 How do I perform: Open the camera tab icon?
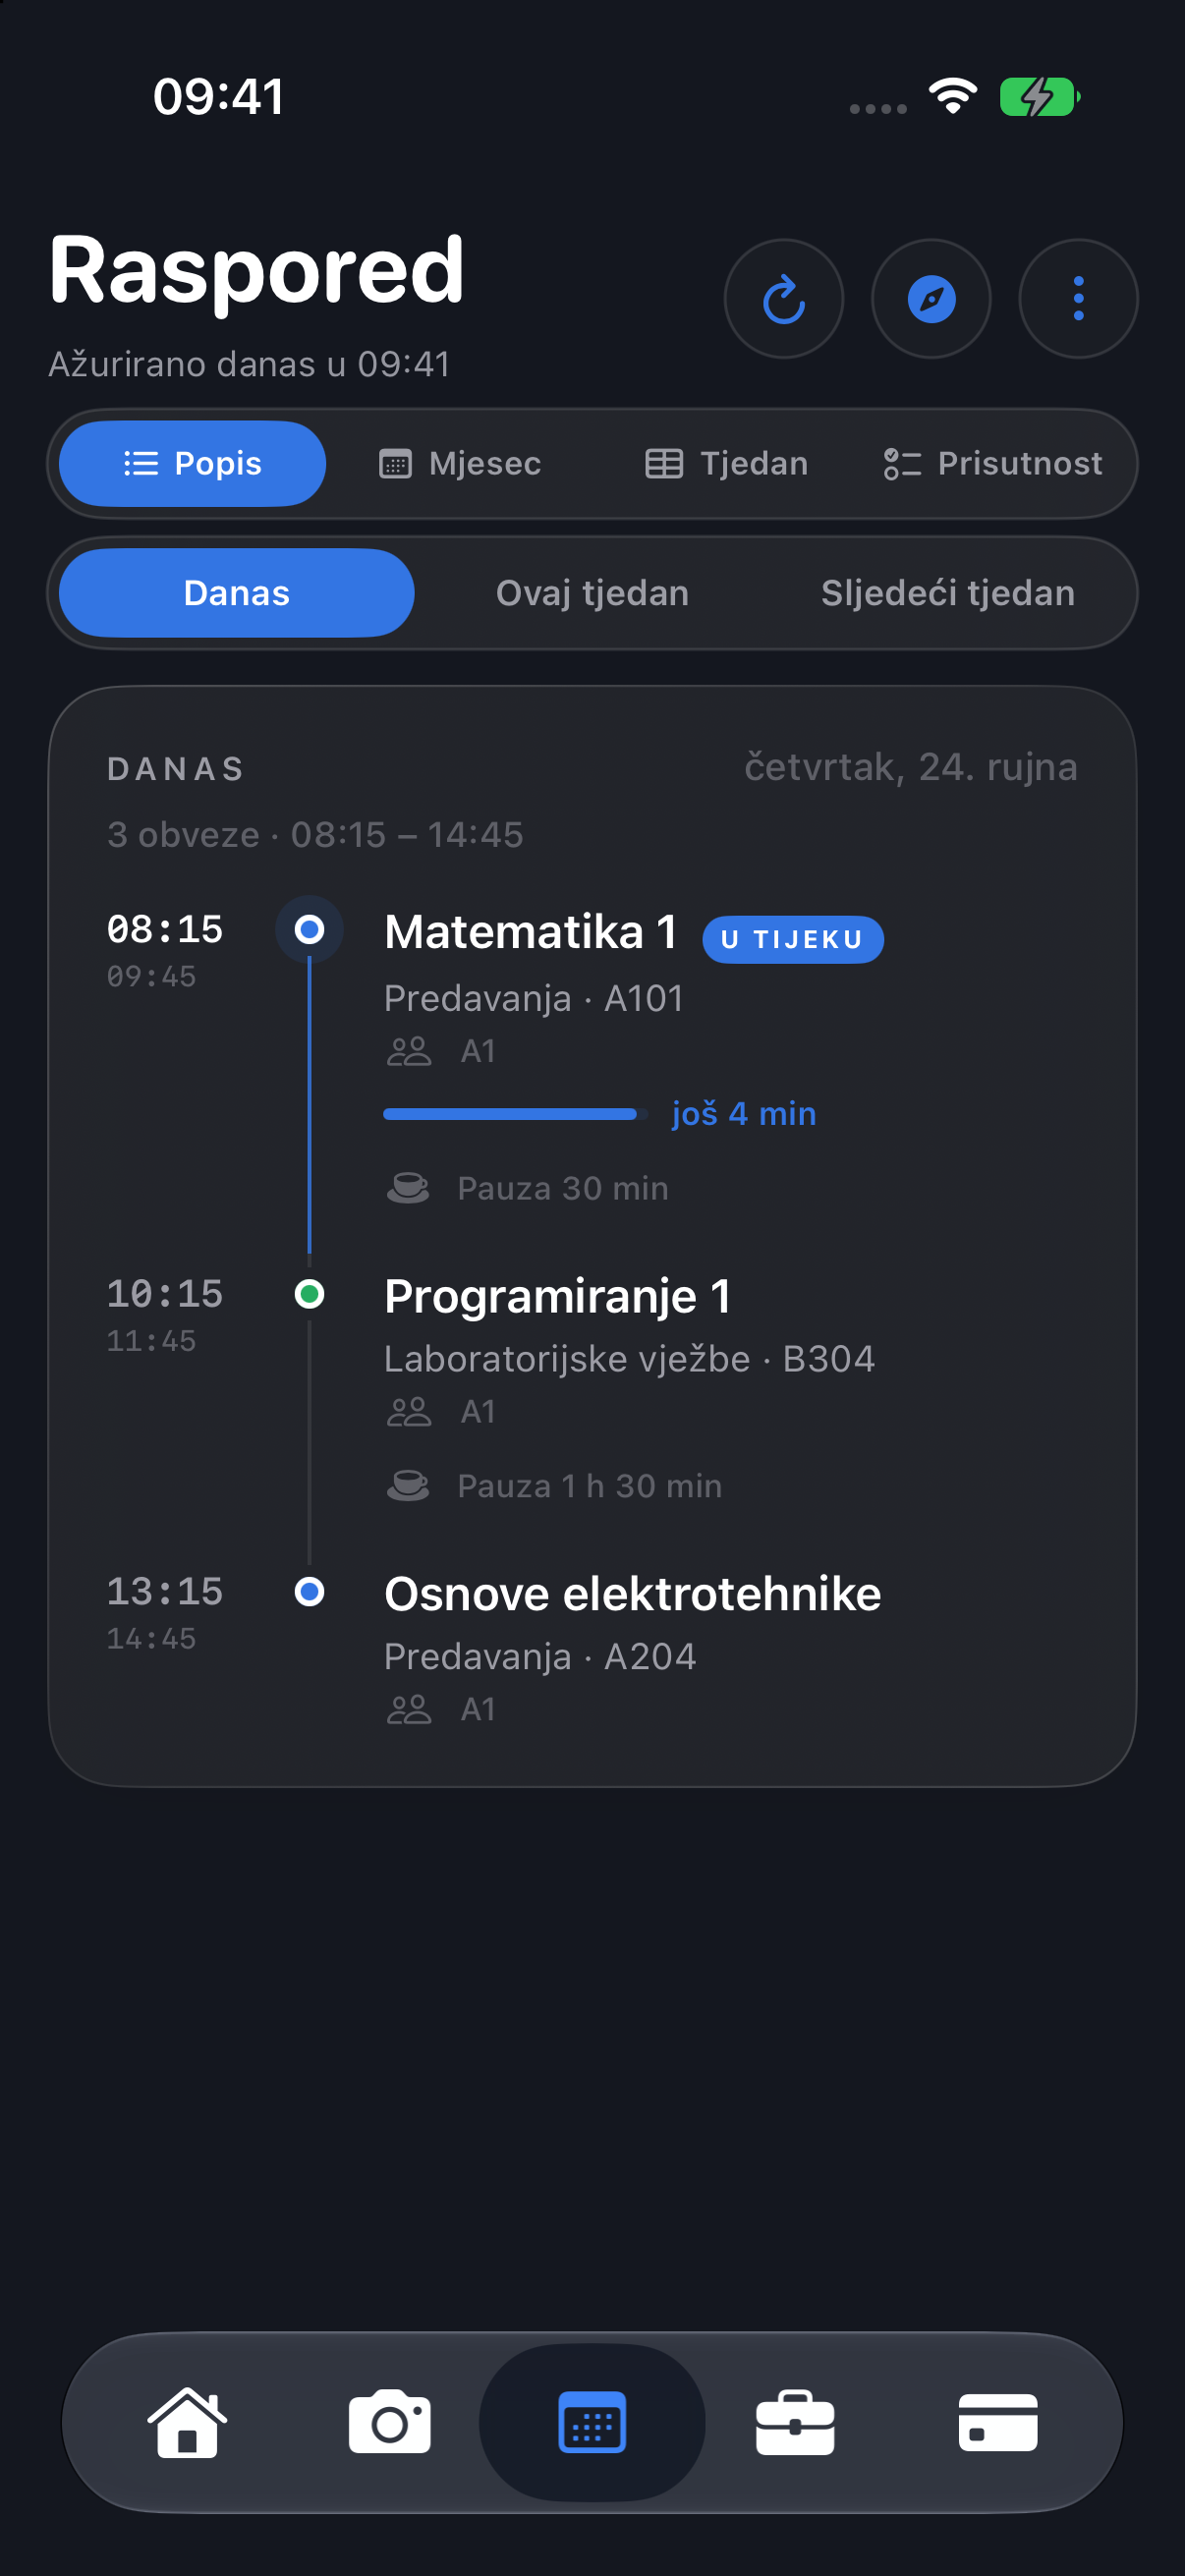coord(390,2423)
